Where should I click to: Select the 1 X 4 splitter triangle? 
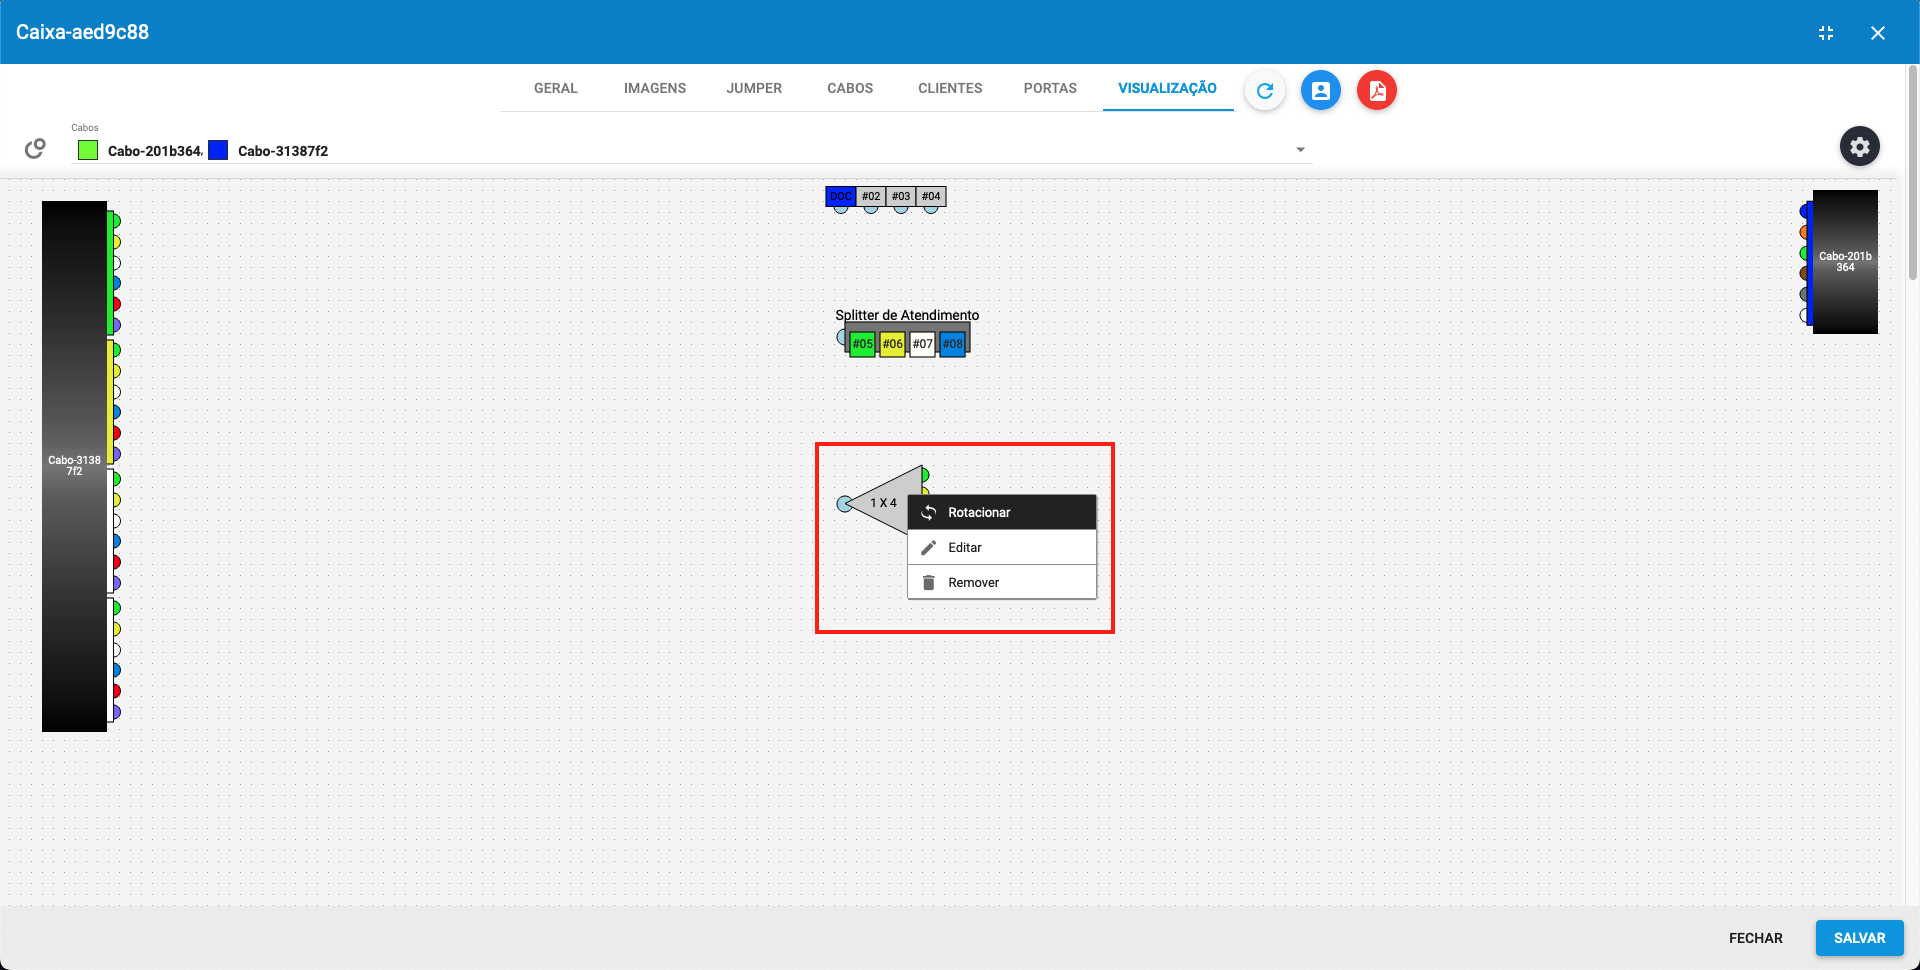(883, 501)
